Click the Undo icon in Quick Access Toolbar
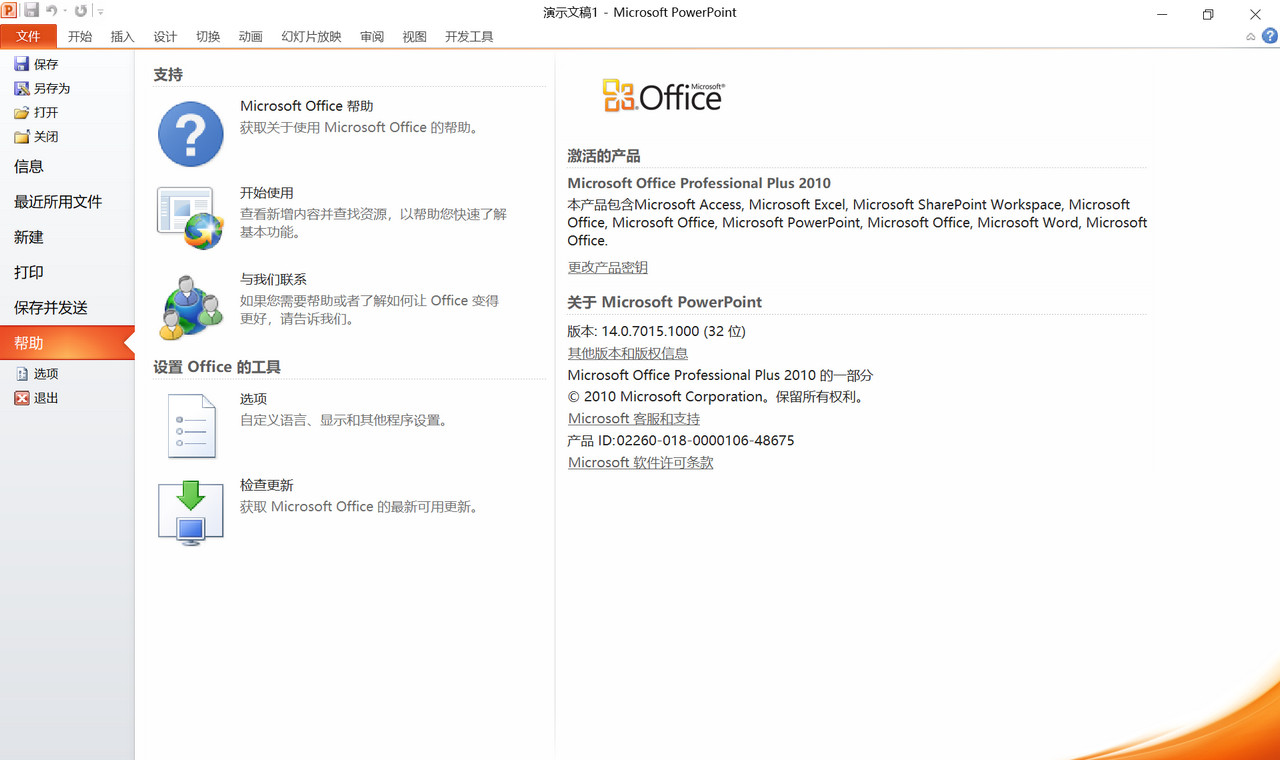The width and height of the screenshot is (1280, 760). coord(51,11)
